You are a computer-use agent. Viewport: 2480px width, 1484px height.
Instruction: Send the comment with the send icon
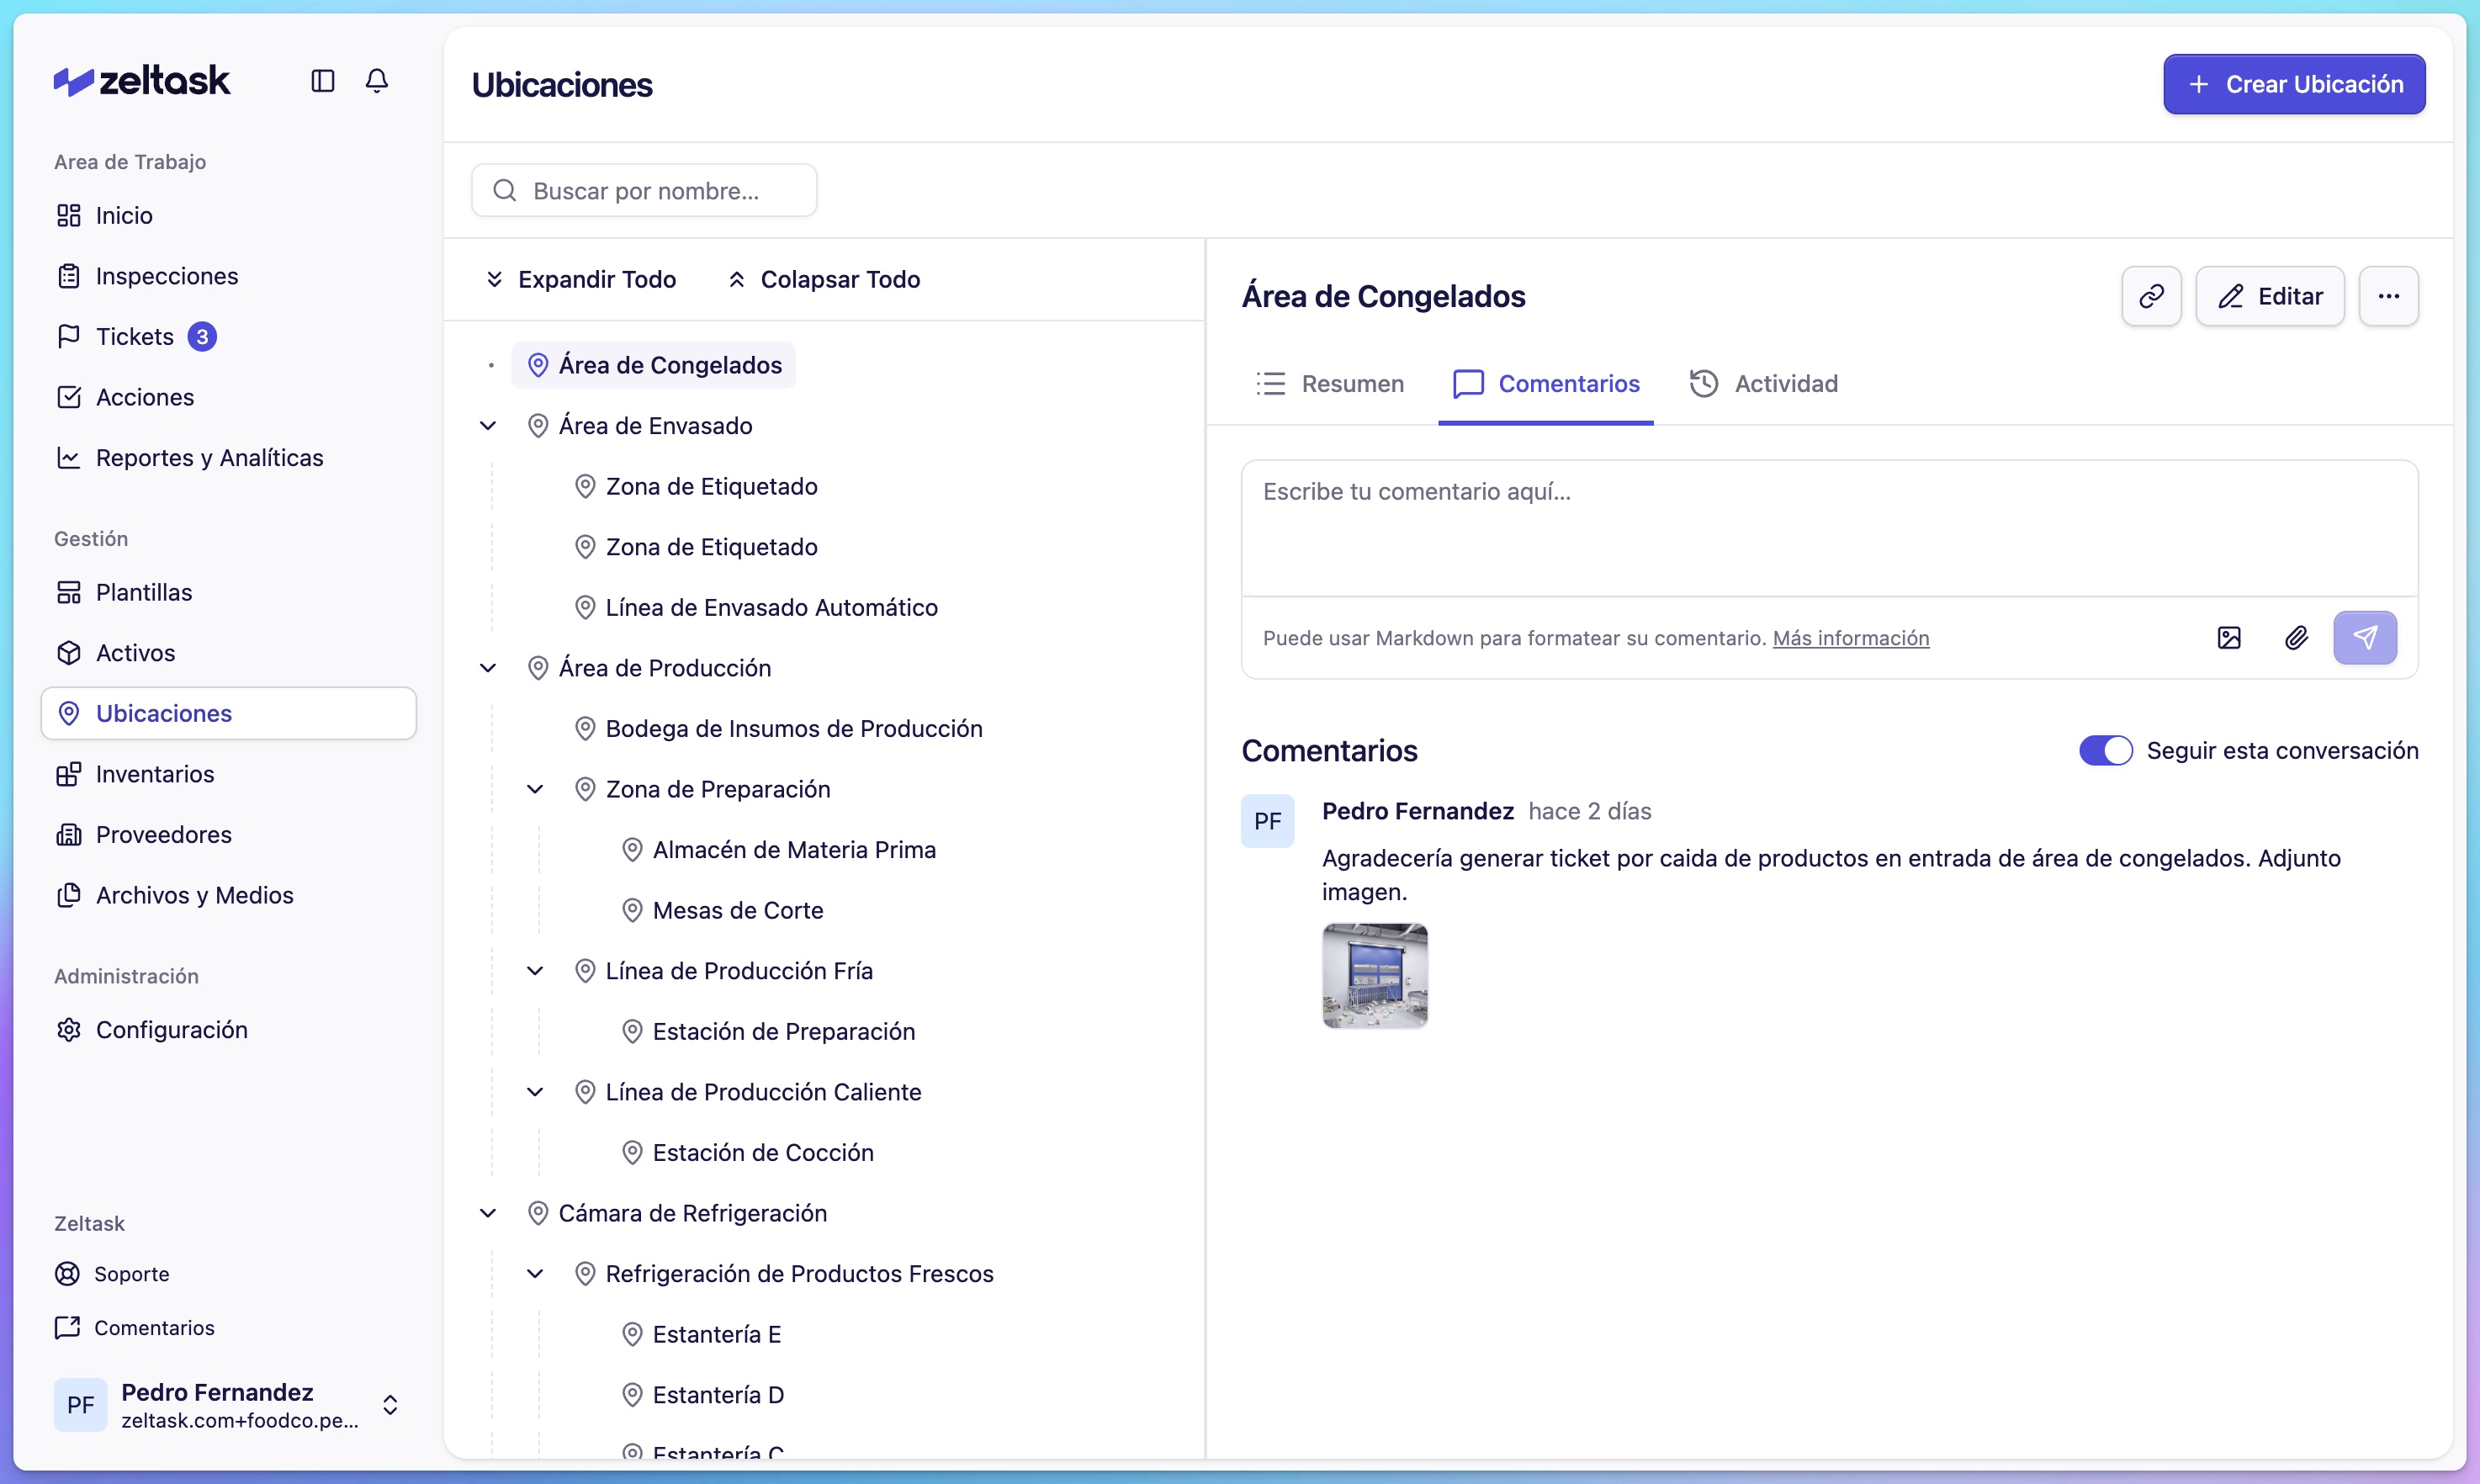pyautogui.click(x=2365, y=638)
